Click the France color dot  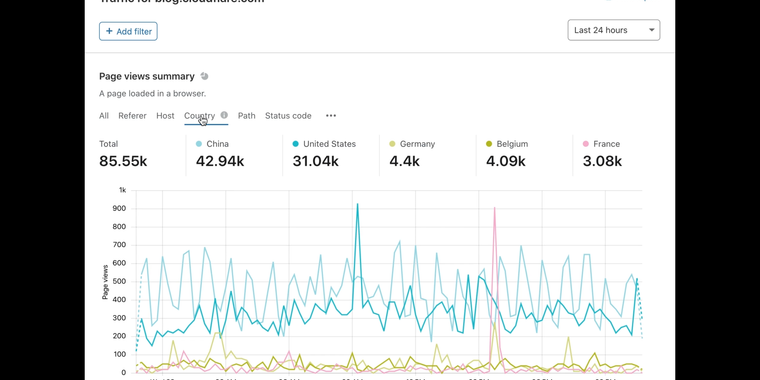(586, 144)
